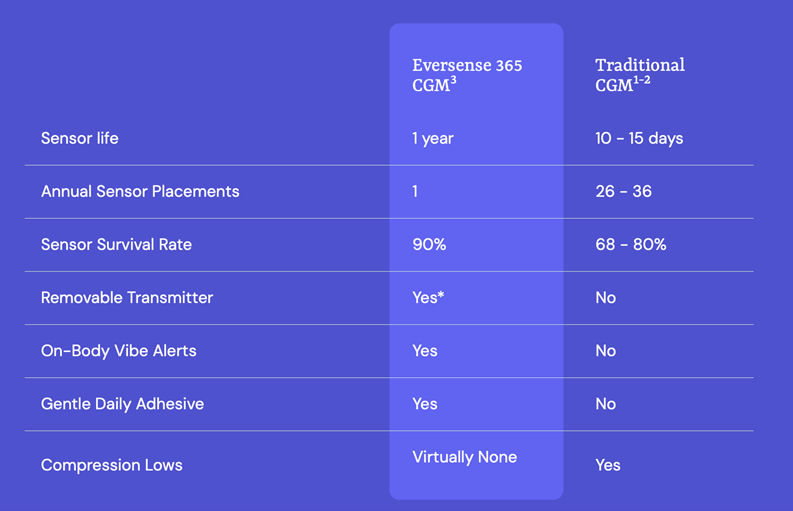Click the Annual Sensor Placements row label
Screen dimensions: 793x511
[x=140, y=191]
